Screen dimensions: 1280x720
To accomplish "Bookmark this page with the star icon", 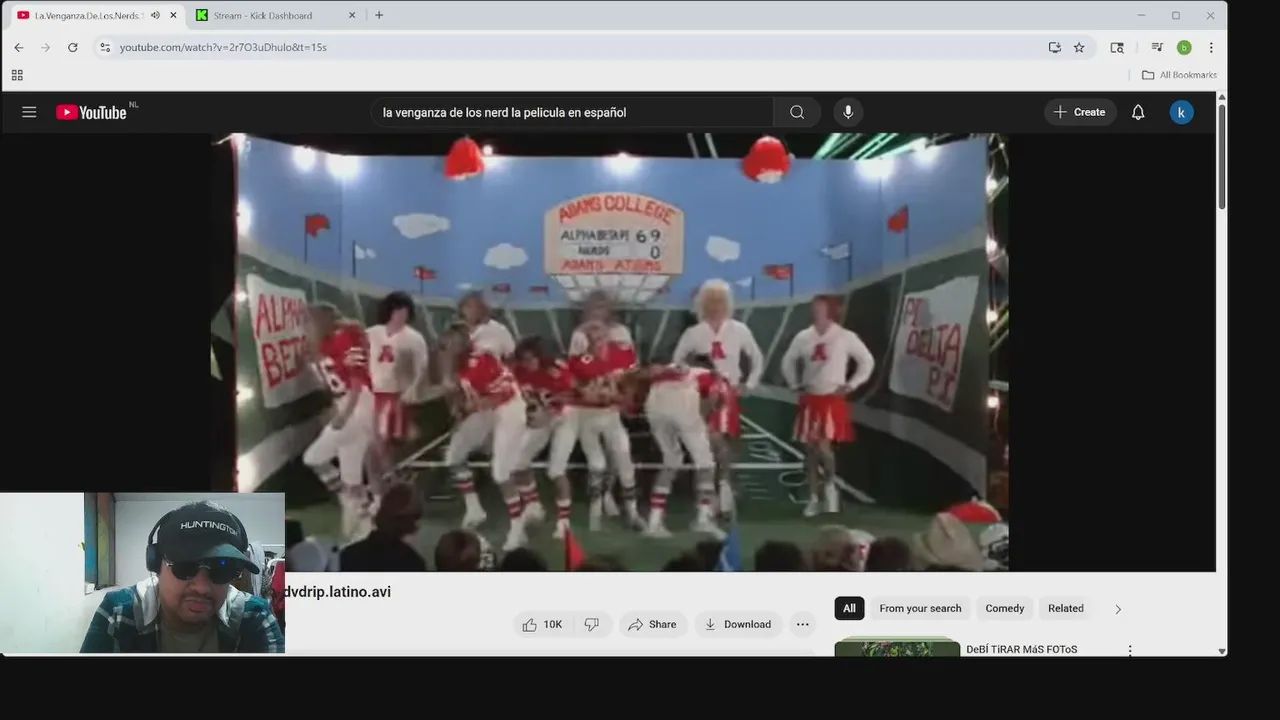I will [1079, 47].
